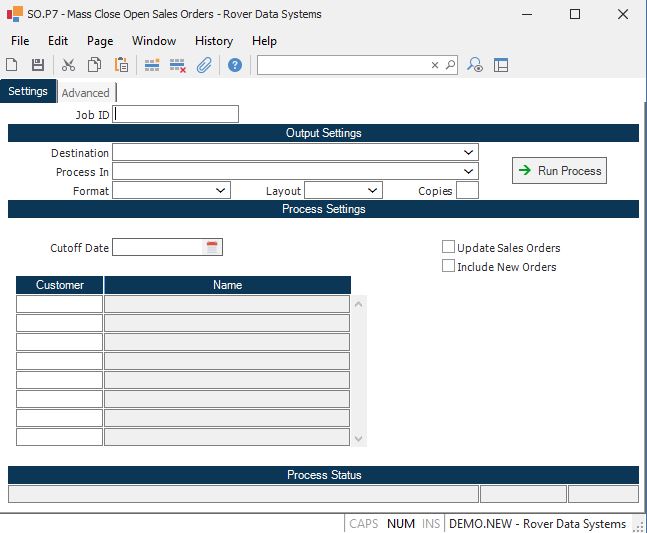
Task: Click the New record toolbar icon
Action: point(12,65)
